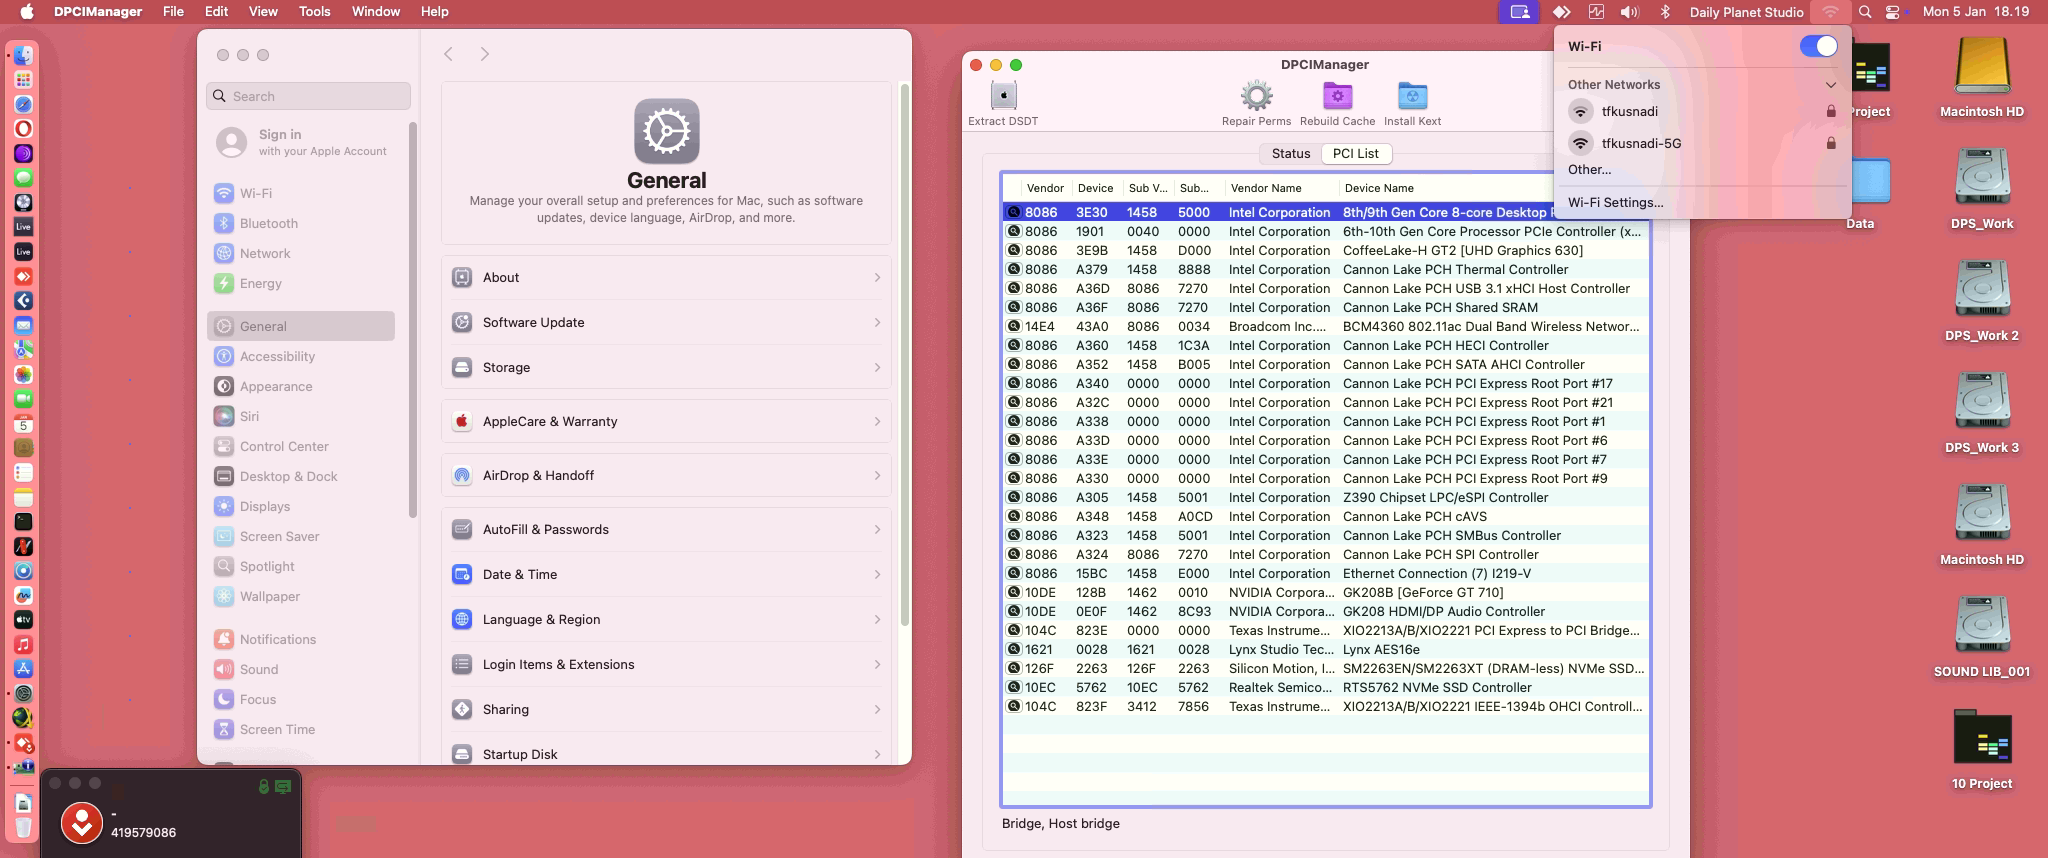
Task: Open Sound settings in sidebar
Action: pos(301,669)
